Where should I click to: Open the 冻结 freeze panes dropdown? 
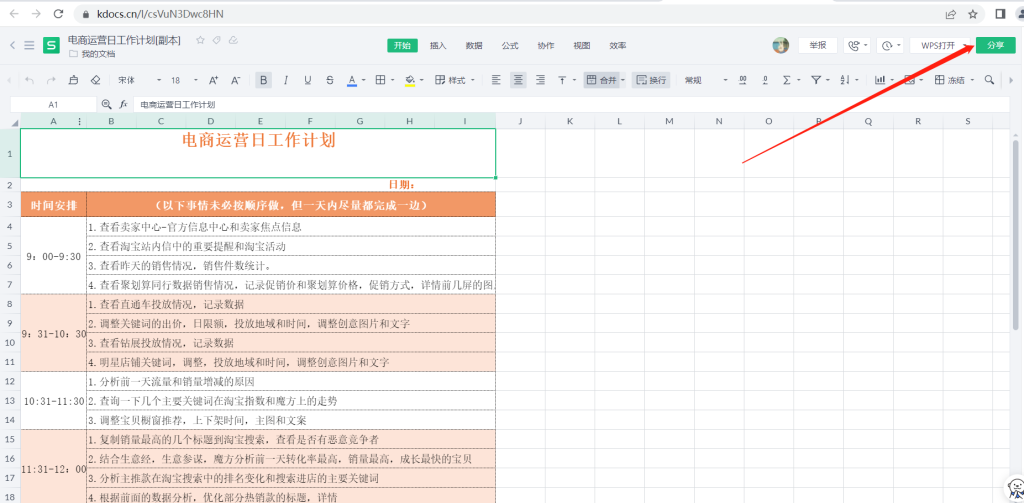click(x=954, y=80)
